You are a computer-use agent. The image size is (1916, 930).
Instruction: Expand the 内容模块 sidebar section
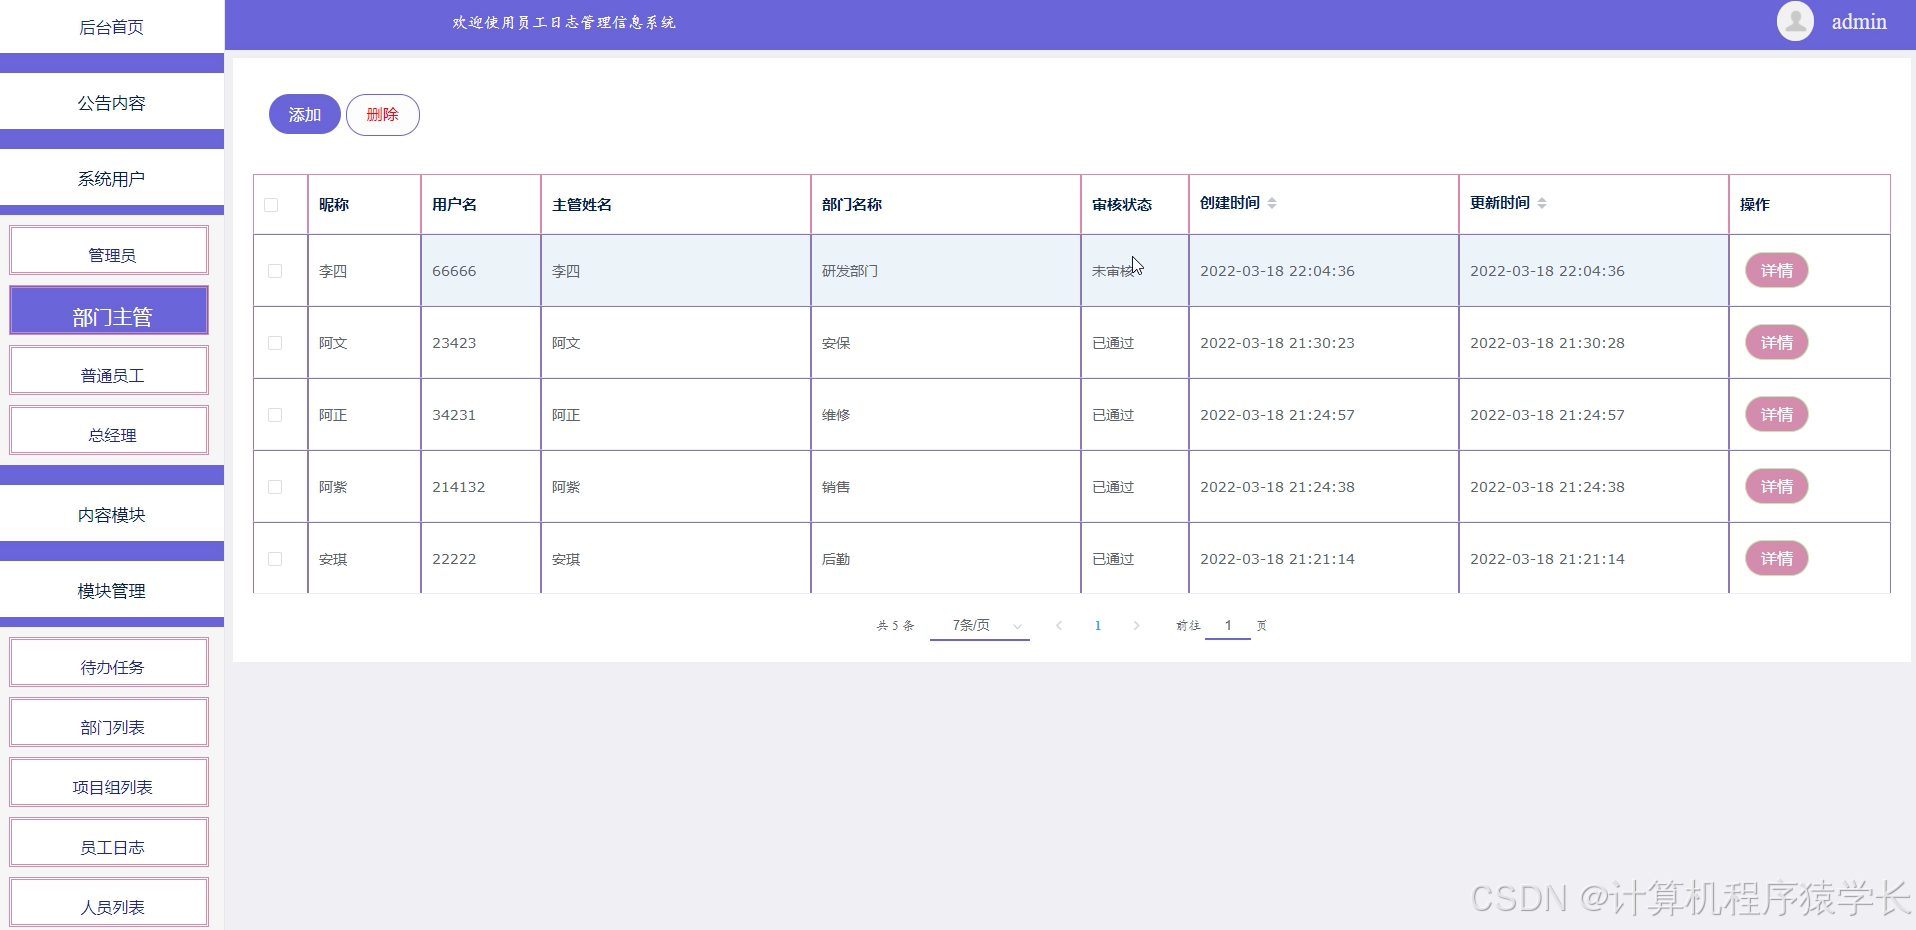112,515
